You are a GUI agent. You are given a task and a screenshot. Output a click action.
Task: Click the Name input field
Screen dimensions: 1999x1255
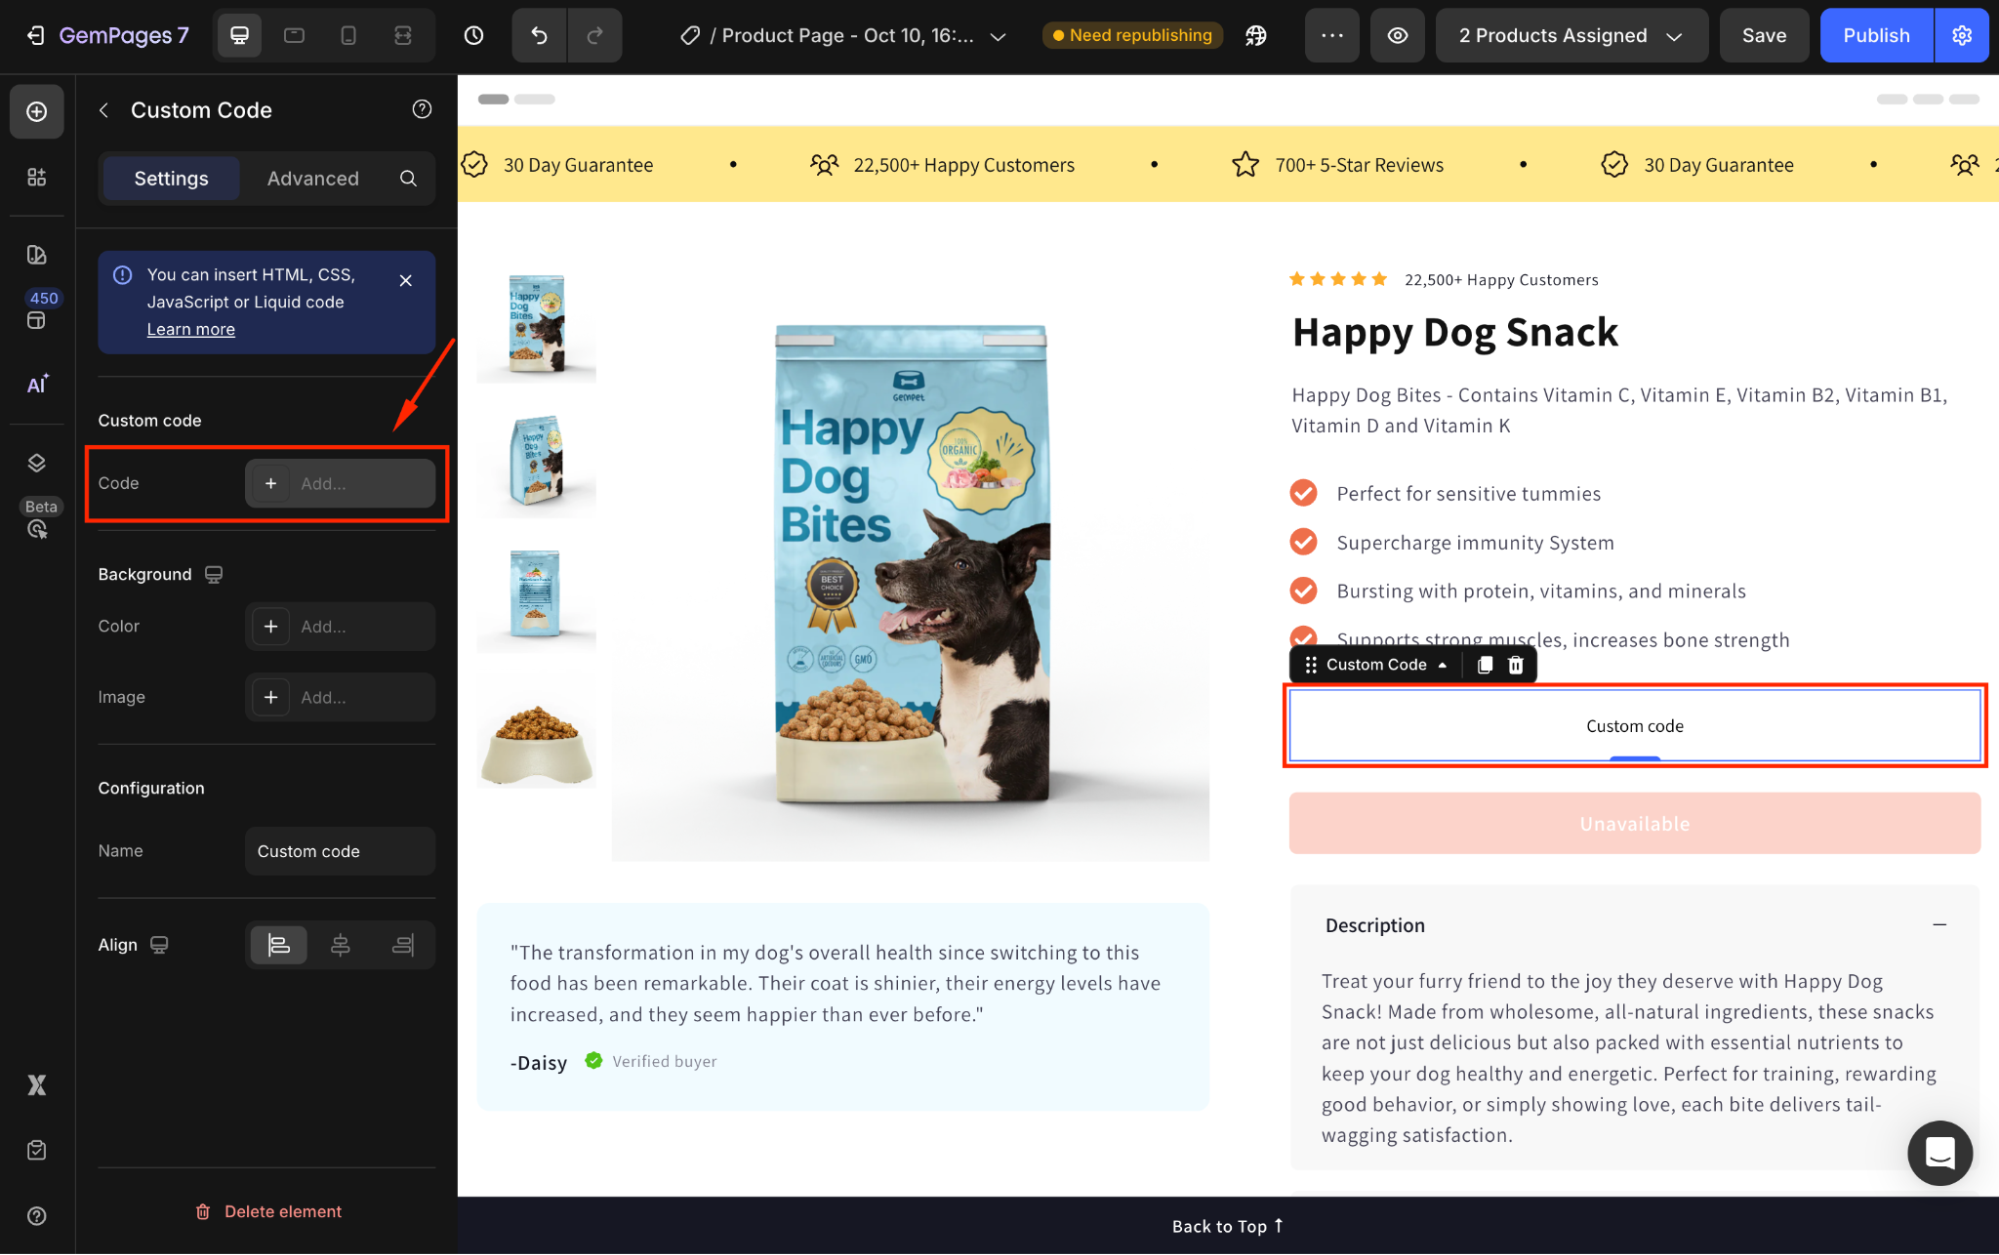coord(340,851)
